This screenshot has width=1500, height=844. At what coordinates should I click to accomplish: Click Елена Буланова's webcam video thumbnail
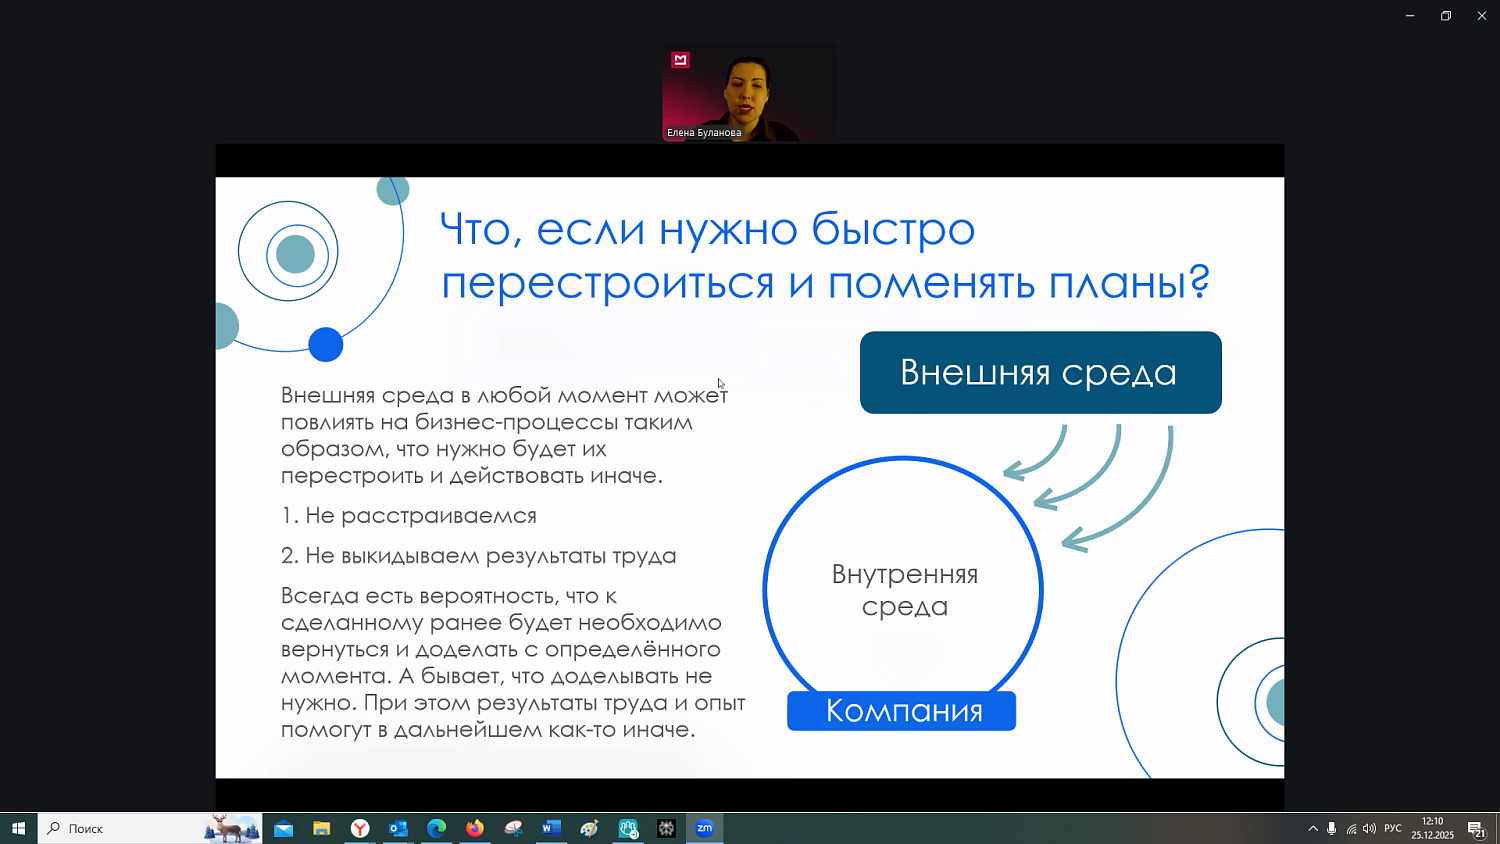[x=749, y=93]
